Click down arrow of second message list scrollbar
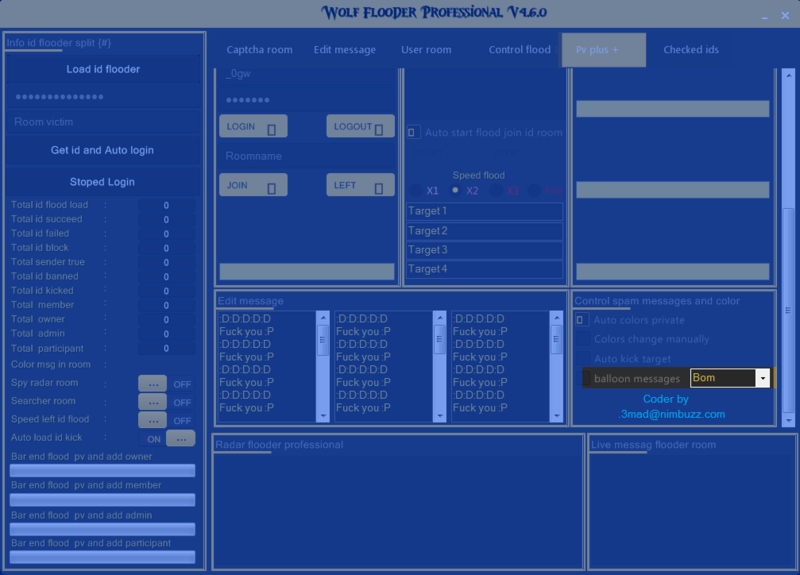The image size is (800, 575). (440, 416)
